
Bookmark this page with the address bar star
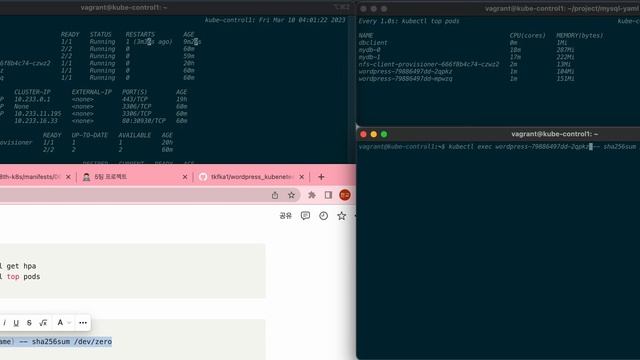tap(291, 195)
